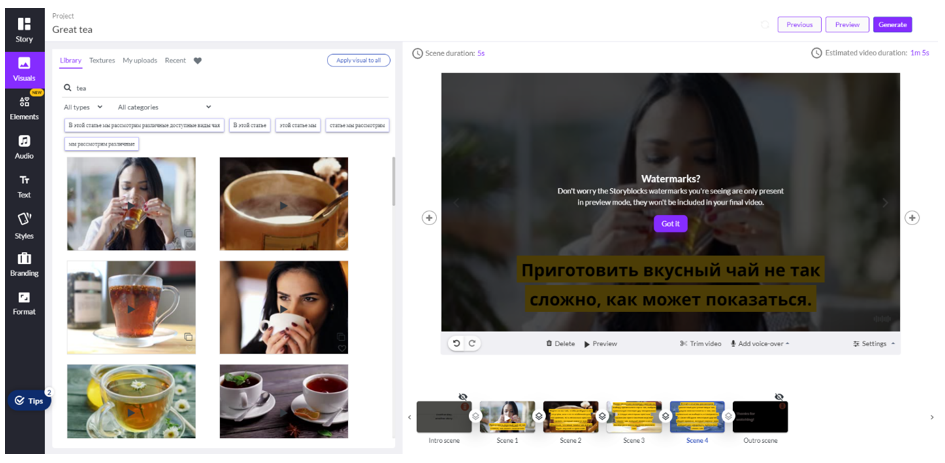Add a scene before using left plus
Screen dimensions: 945x463
coord(429,218)
